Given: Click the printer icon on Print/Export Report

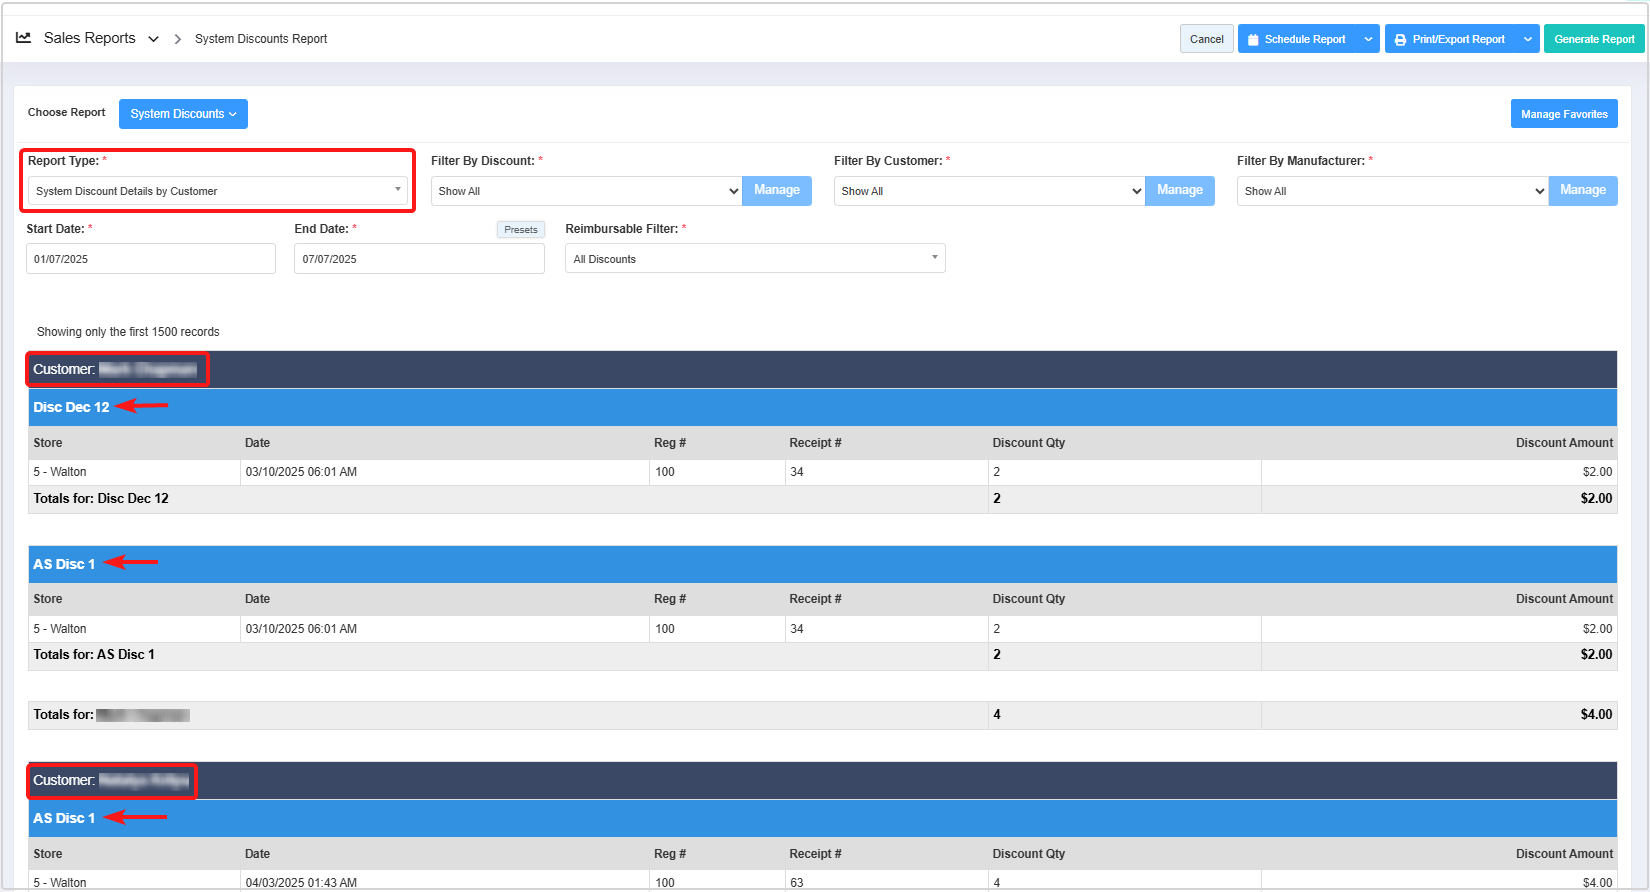Looking at the screenshot, I should pos(1400,40).
